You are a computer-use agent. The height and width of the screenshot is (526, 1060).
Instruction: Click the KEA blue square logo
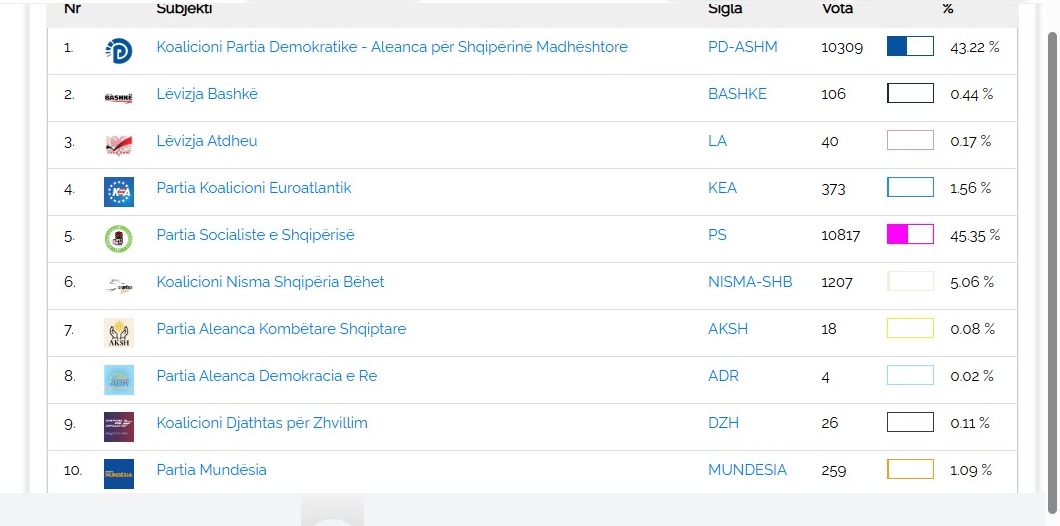coord(119,192)
